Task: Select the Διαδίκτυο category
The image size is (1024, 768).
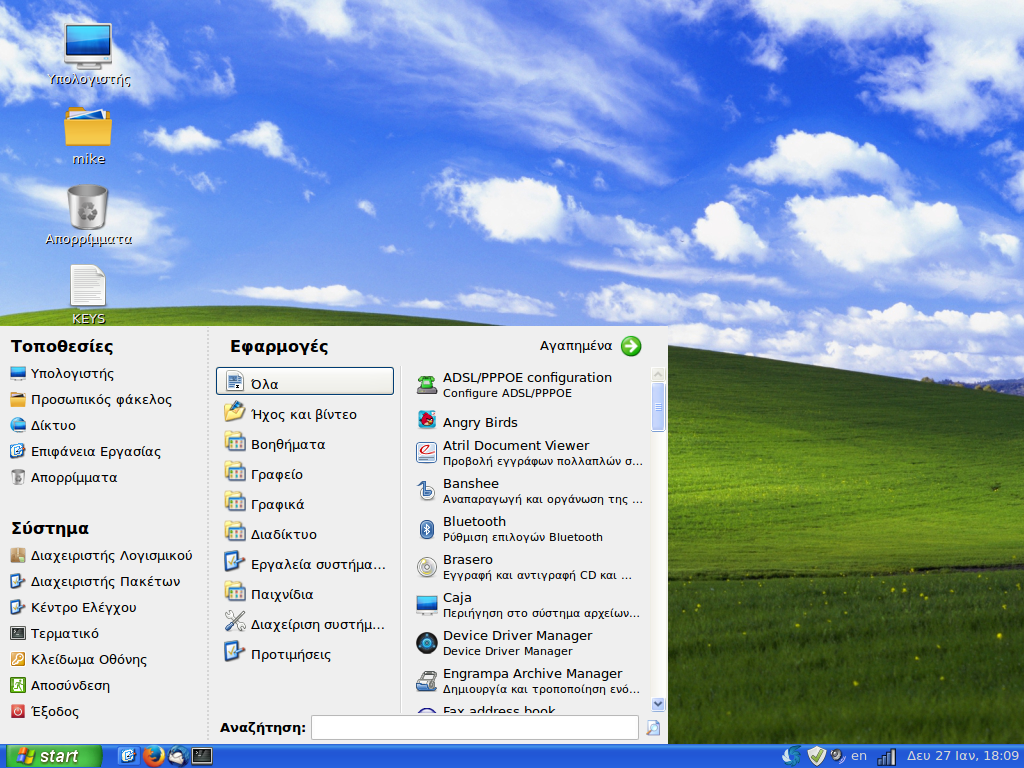Action: 305,534
